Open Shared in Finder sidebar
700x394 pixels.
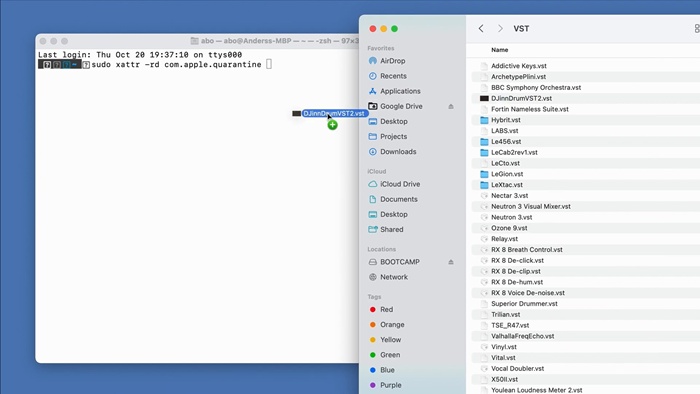pyautogui.click(x=392, y=229)
